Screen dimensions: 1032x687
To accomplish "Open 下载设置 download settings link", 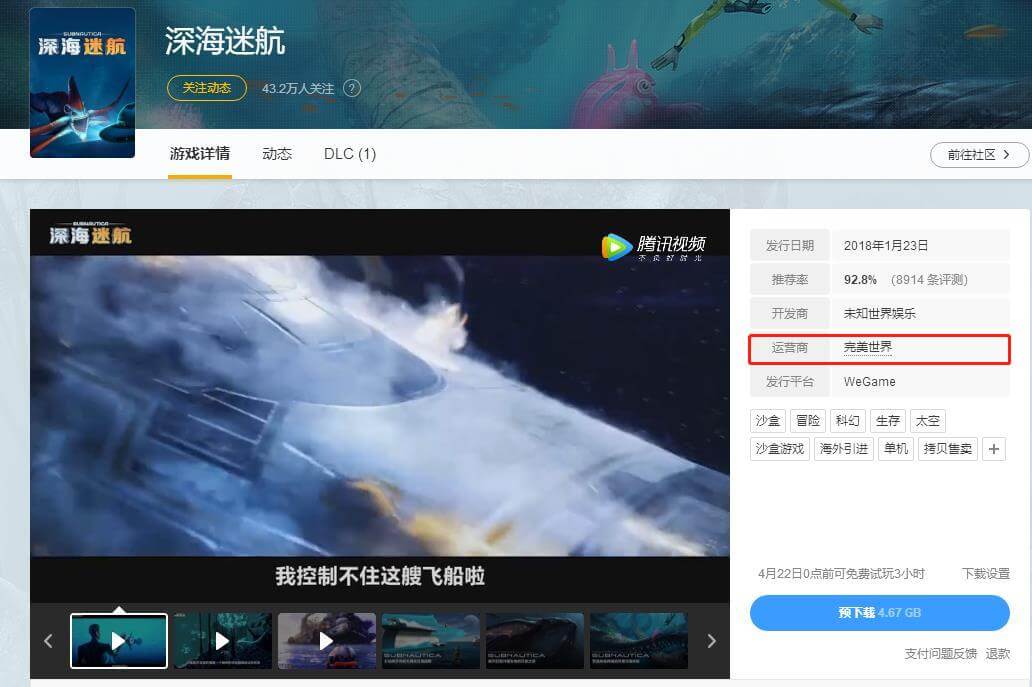I will point(985,574).
